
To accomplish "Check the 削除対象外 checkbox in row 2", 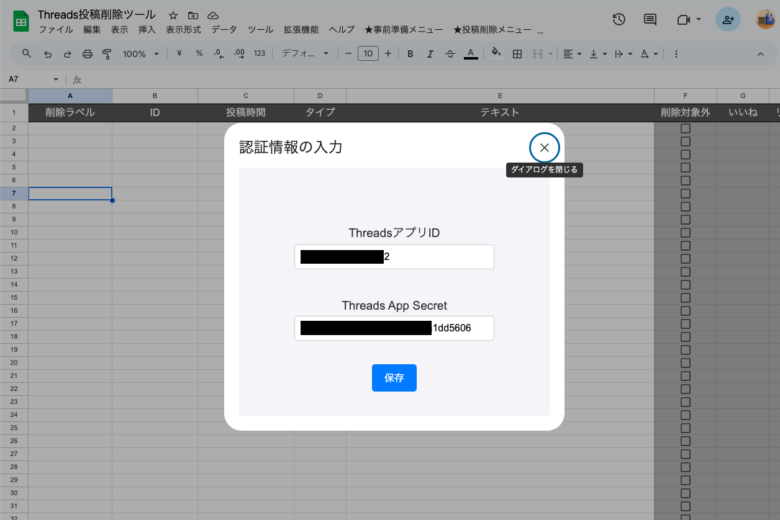I will point(685,128).
